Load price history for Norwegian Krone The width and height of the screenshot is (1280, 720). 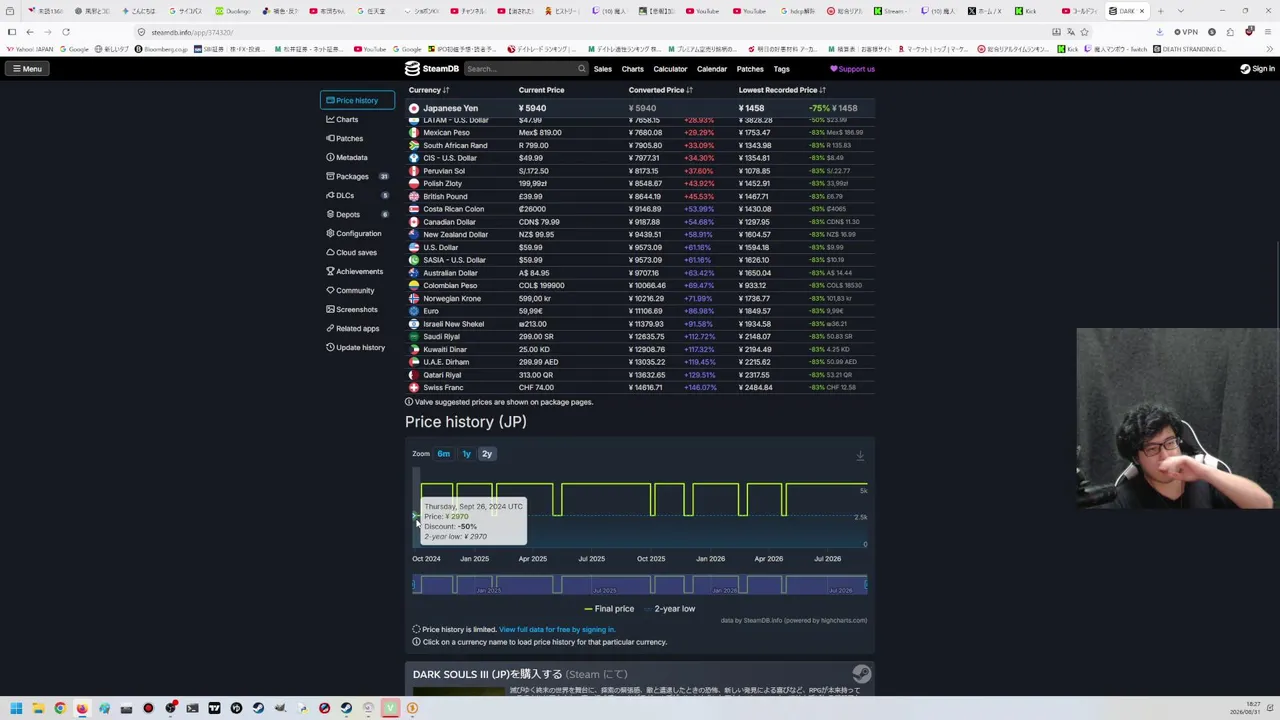tap(452, 299)
